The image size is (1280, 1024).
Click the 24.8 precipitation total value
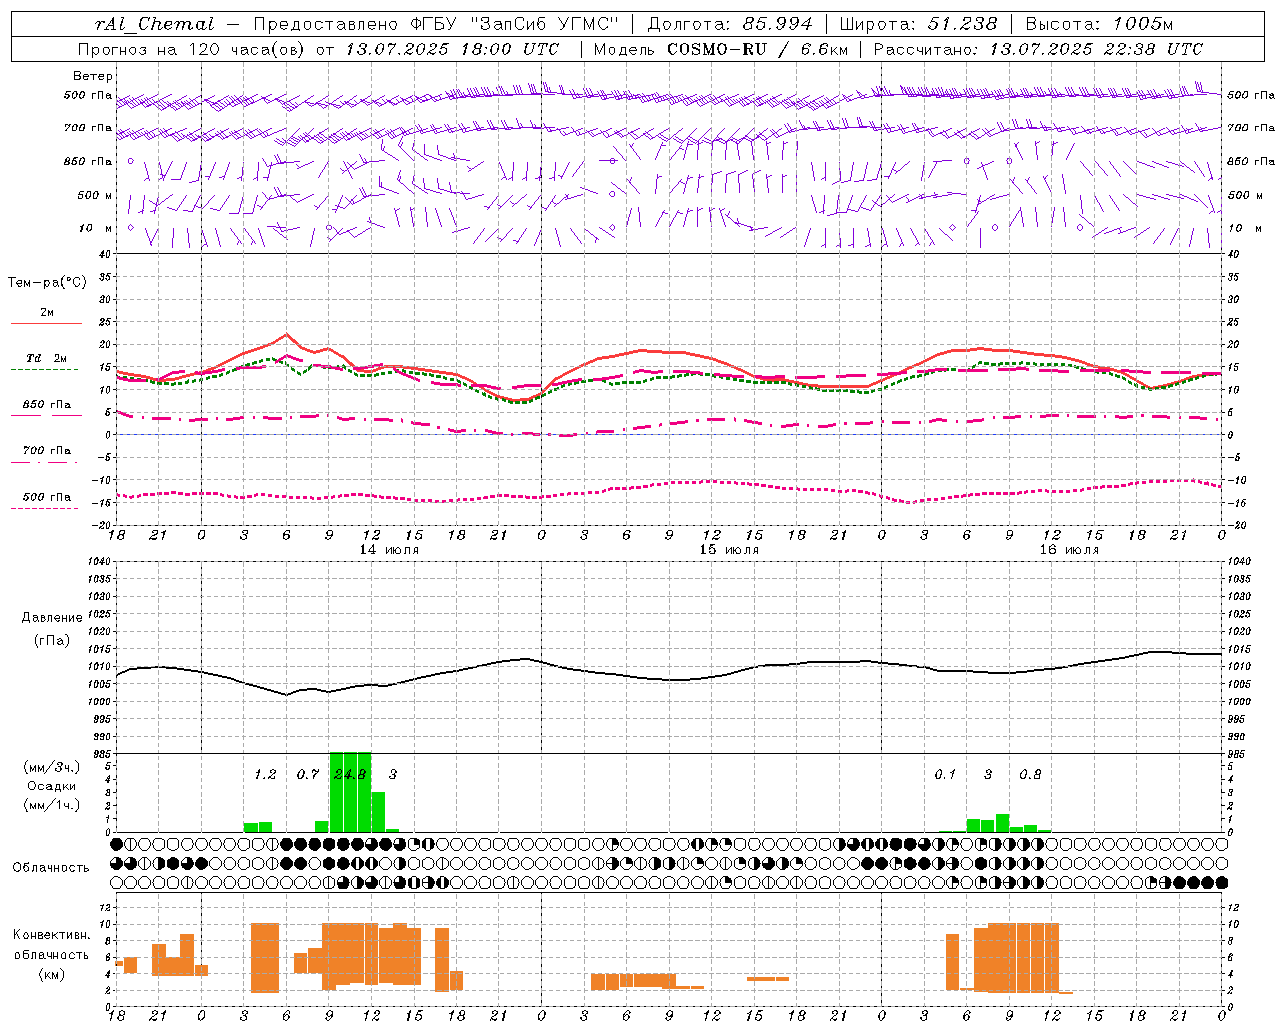pyautogui.click(x=350, y=774)
